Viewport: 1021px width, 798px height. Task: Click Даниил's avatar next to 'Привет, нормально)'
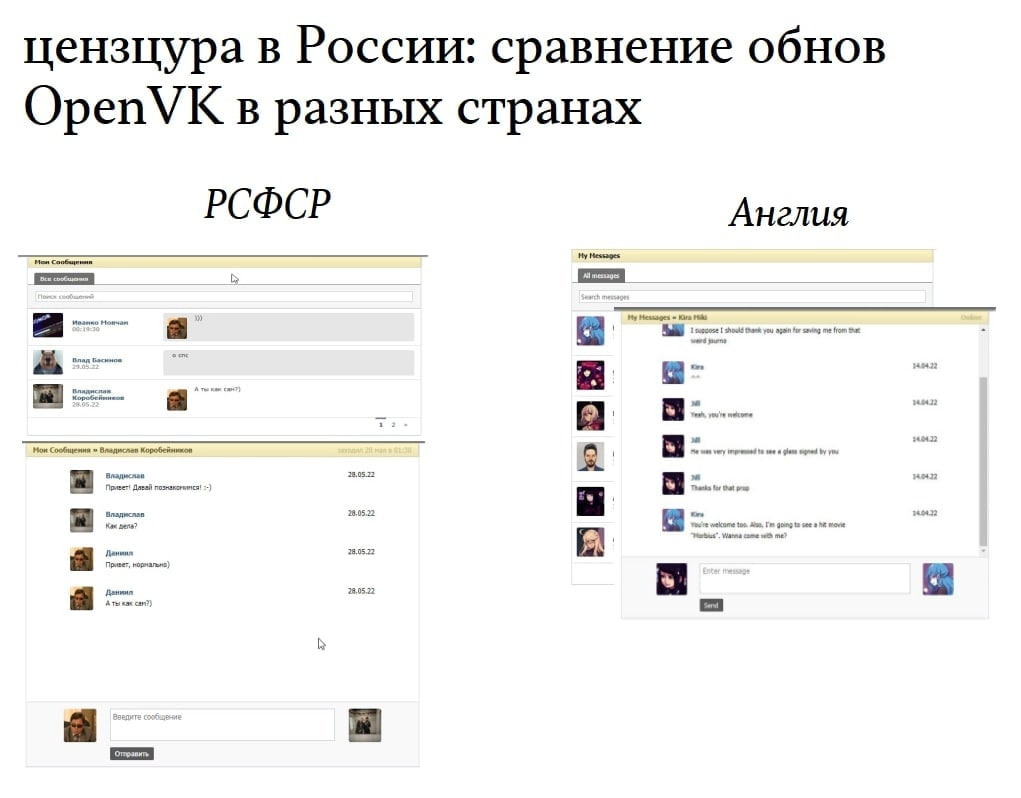coord(81,558)
